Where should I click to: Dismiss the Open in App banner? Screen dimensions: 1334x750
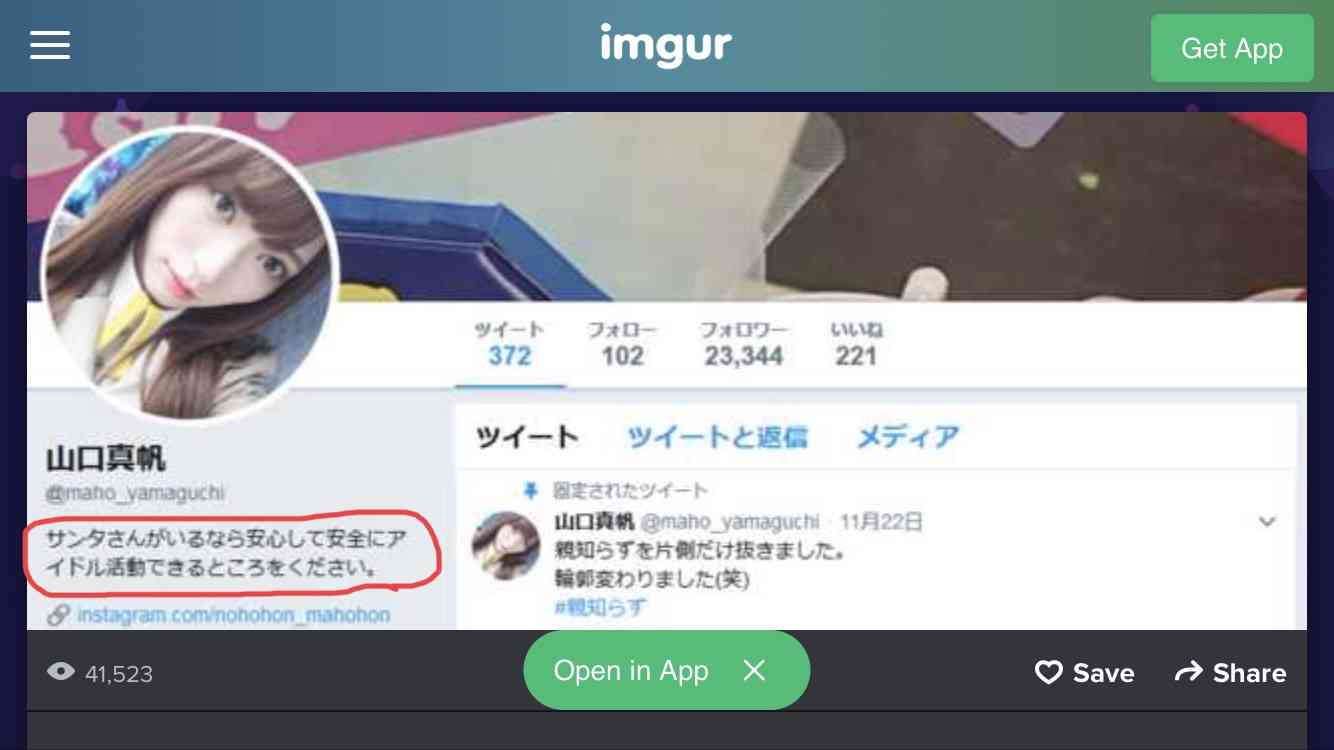click(754, 670)
